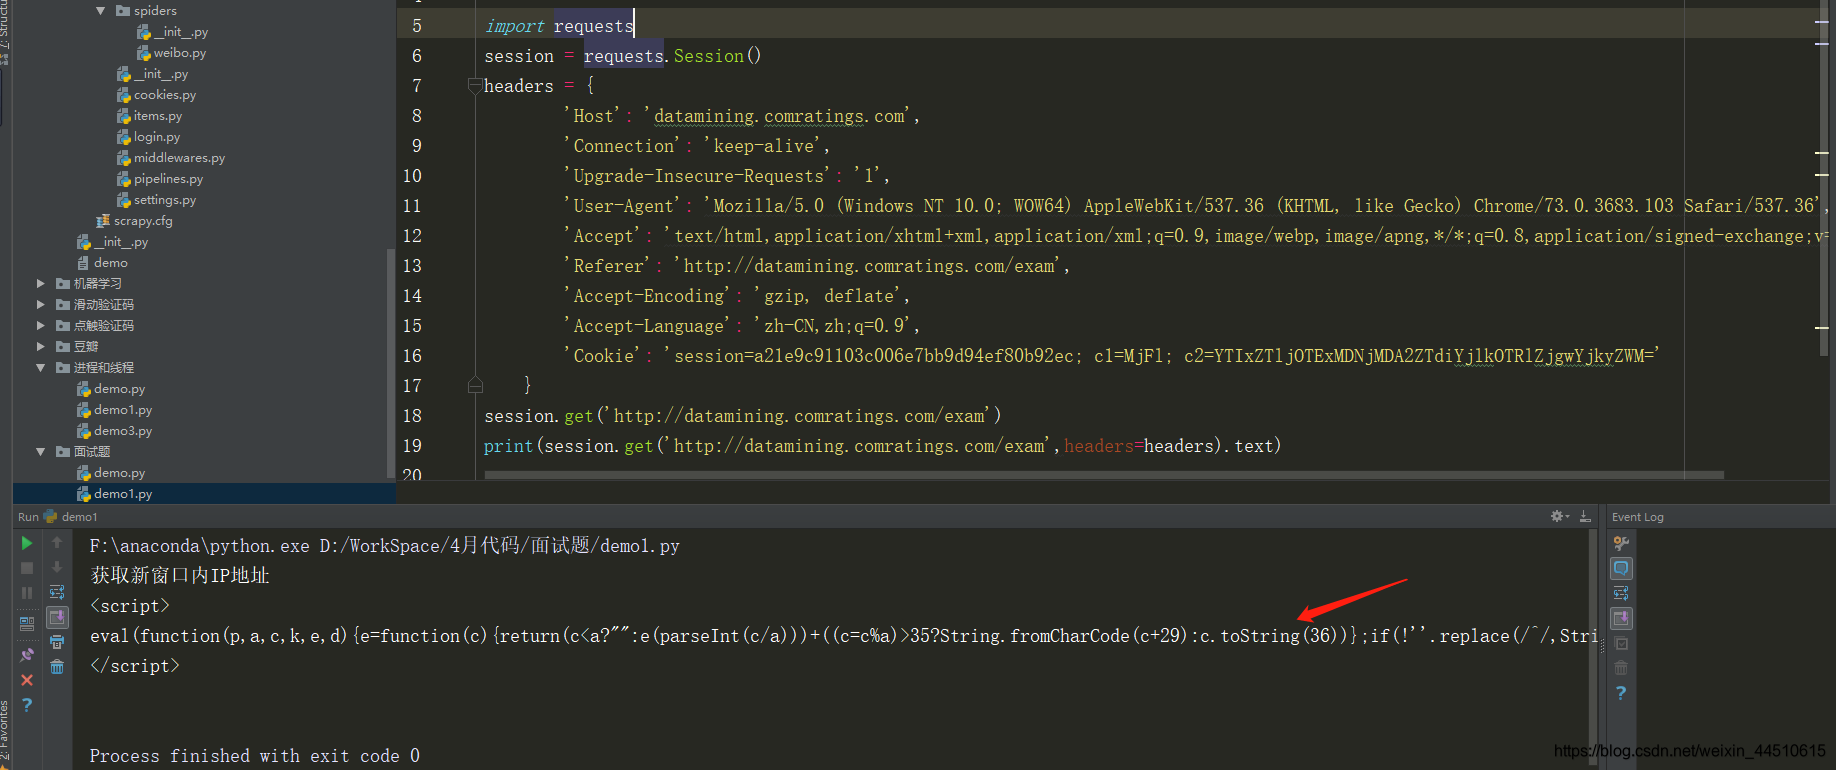Jump up the stack trace with up arrow
Image resolution: width=1836 pixels, height=770 pixels.
click(57, 543)
